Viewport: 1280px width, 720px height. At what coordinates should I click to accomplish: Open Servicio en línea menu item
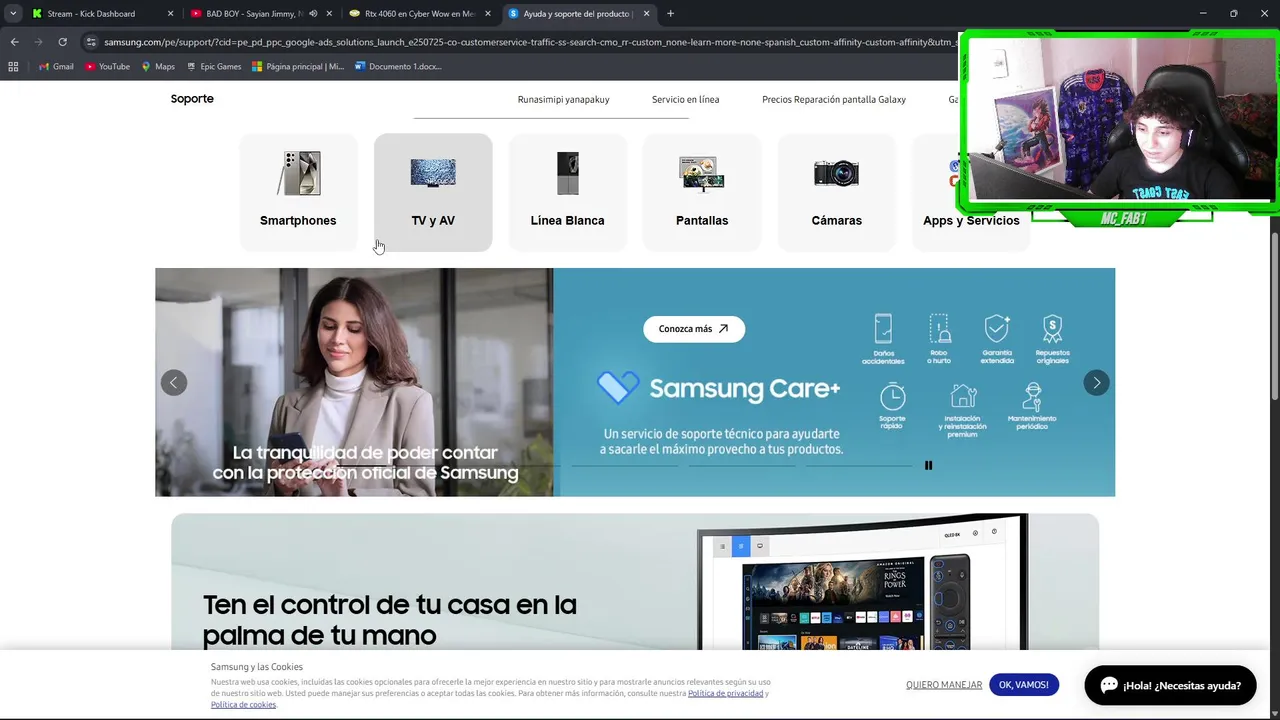[x=685, y=99]
